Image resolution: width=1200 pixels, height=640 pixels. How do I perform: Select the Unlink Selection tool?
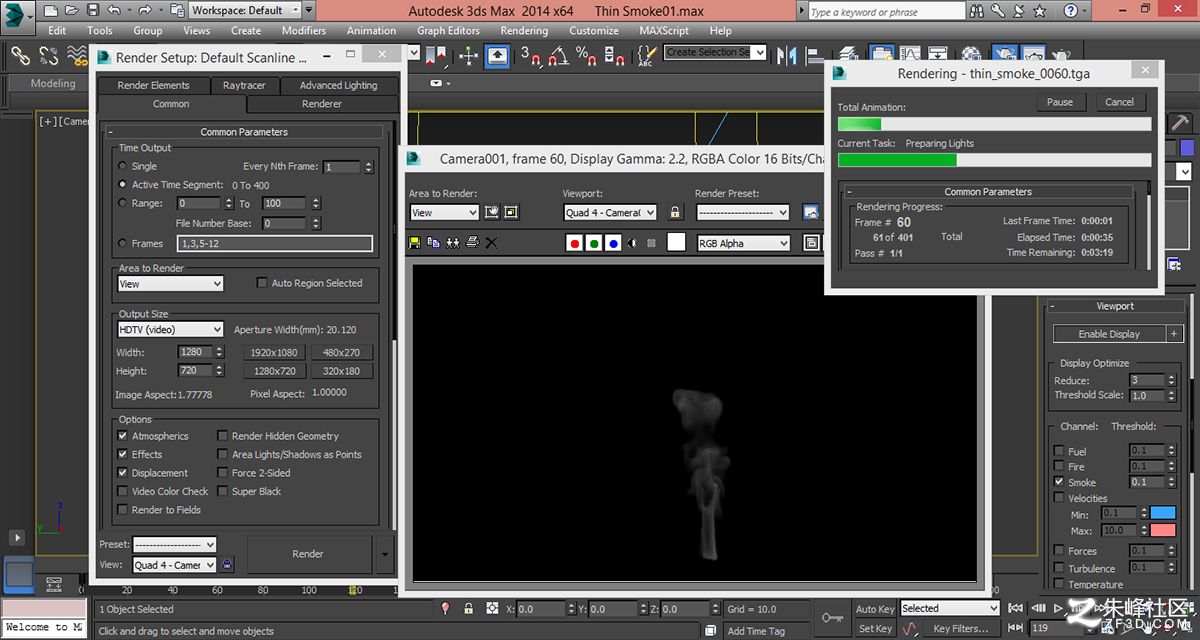48,56
